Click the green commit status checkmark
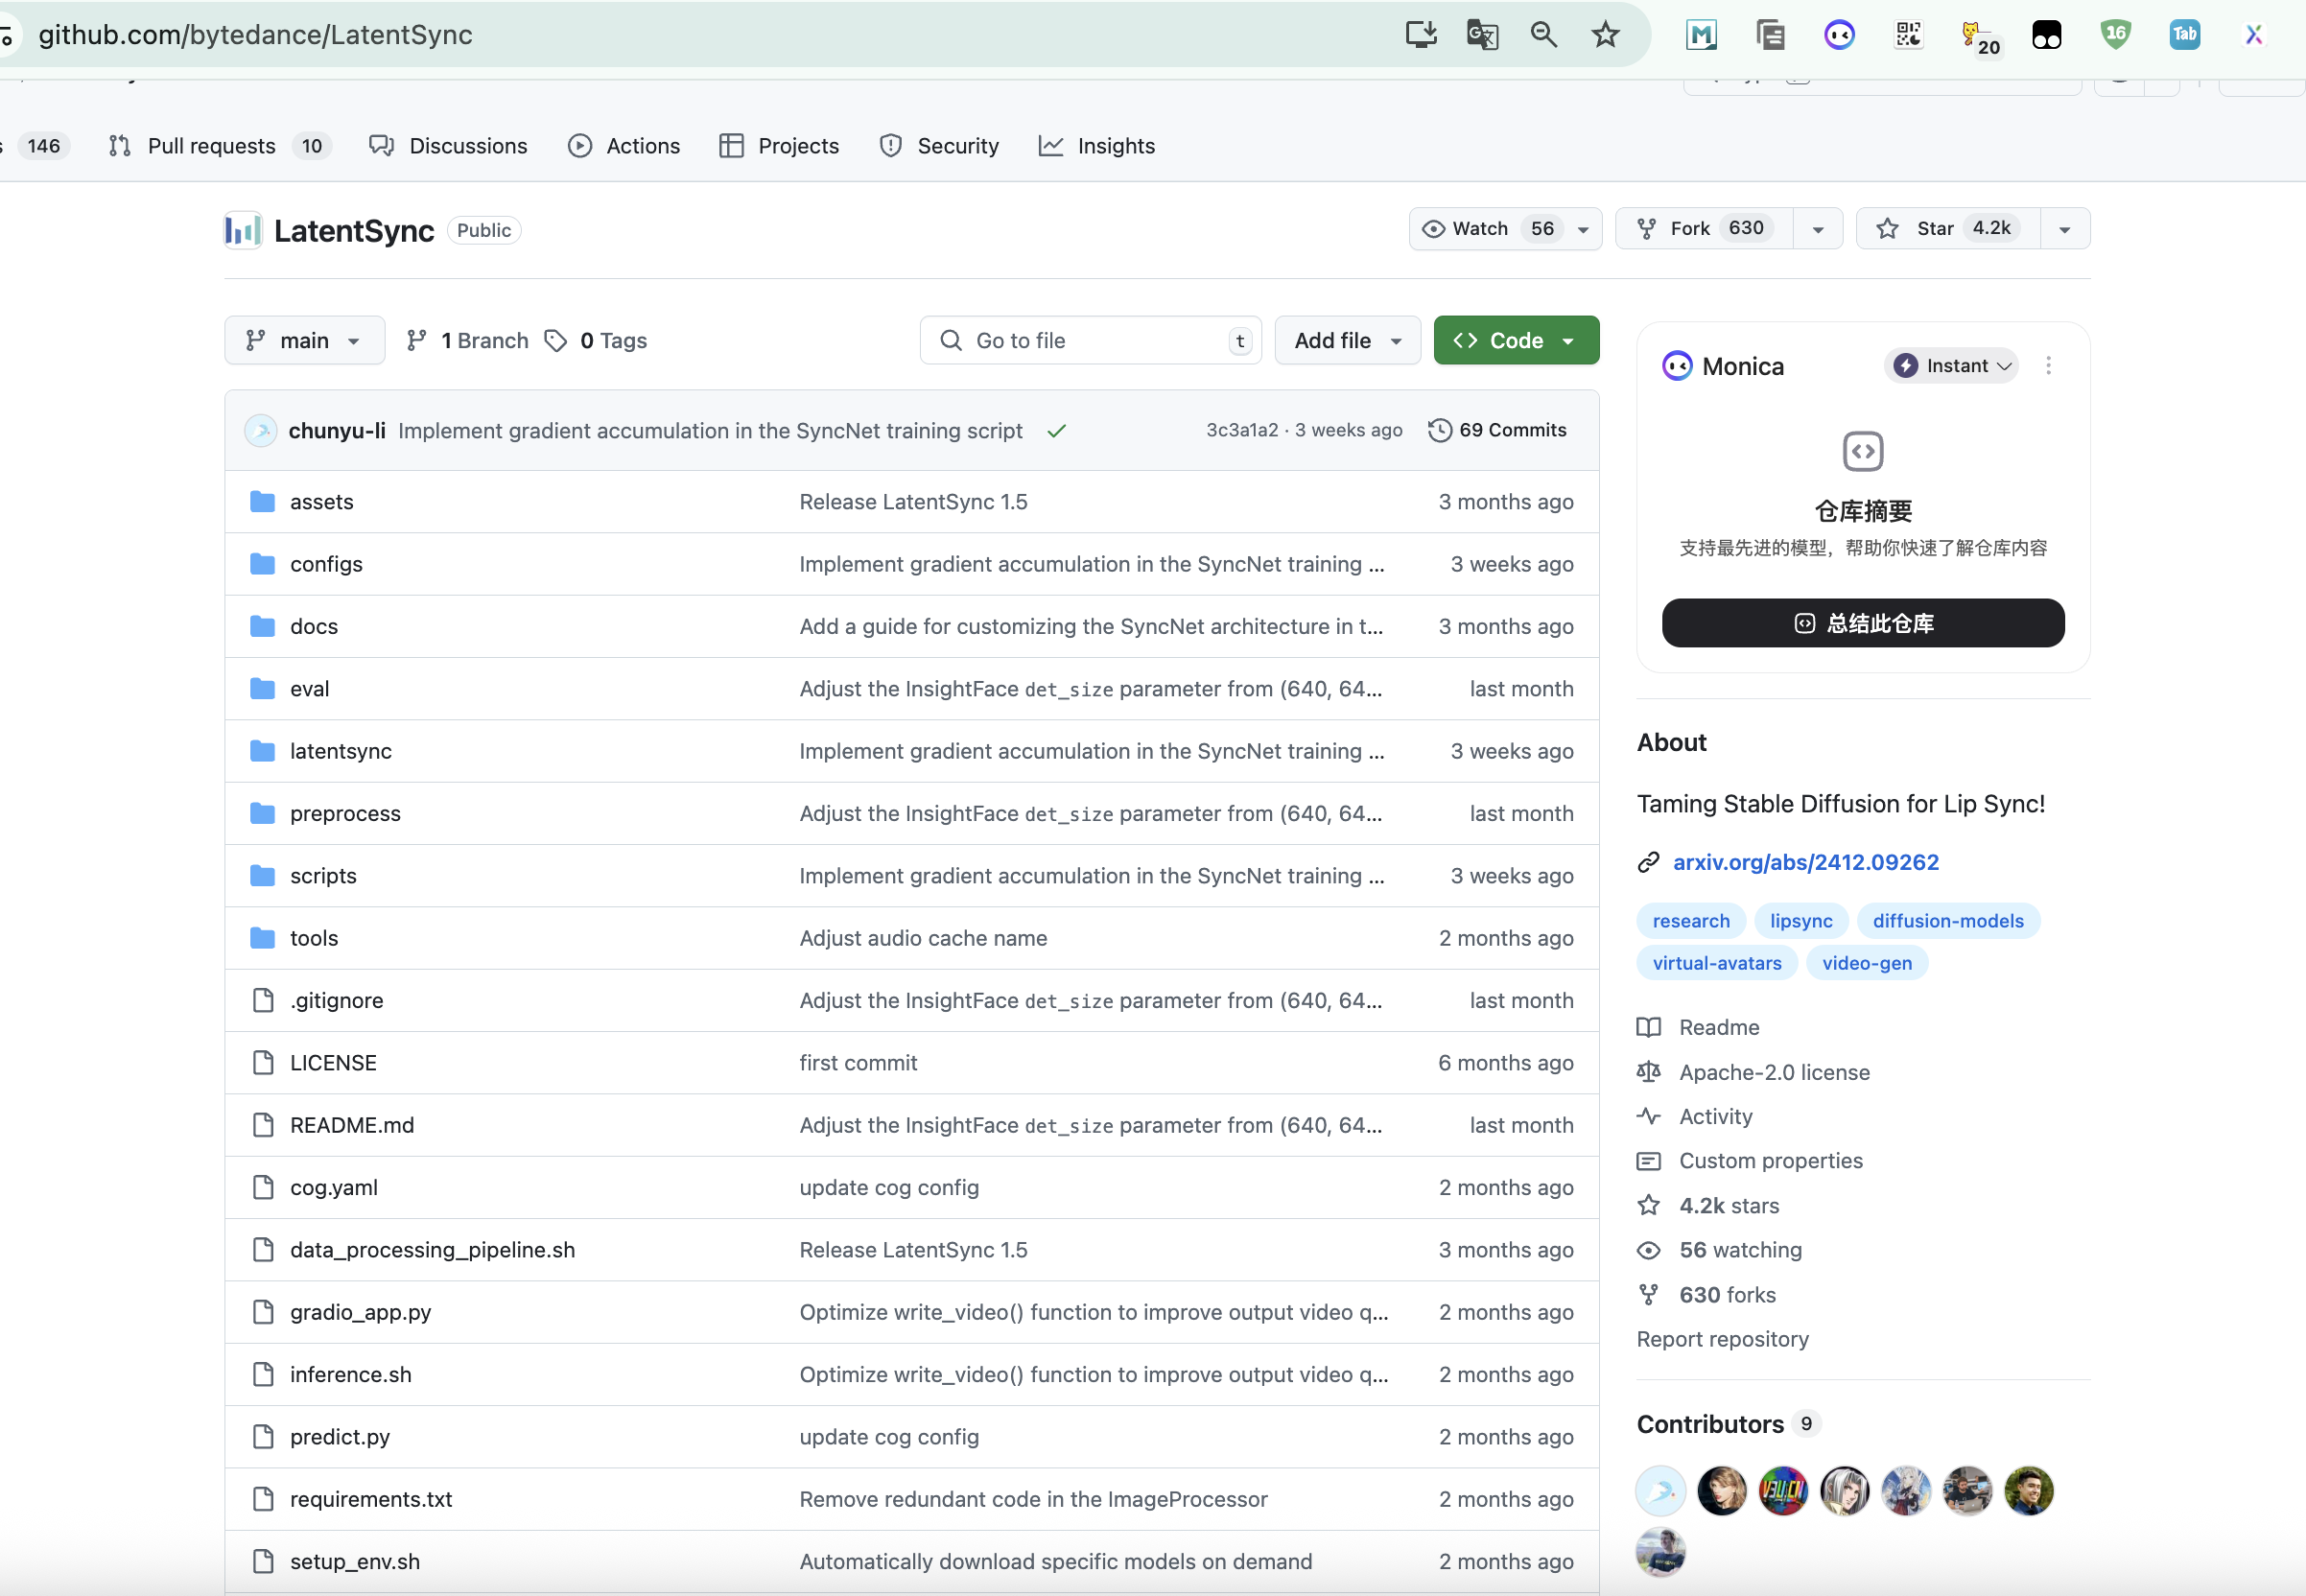2306x1596 pixels. 1056,431
